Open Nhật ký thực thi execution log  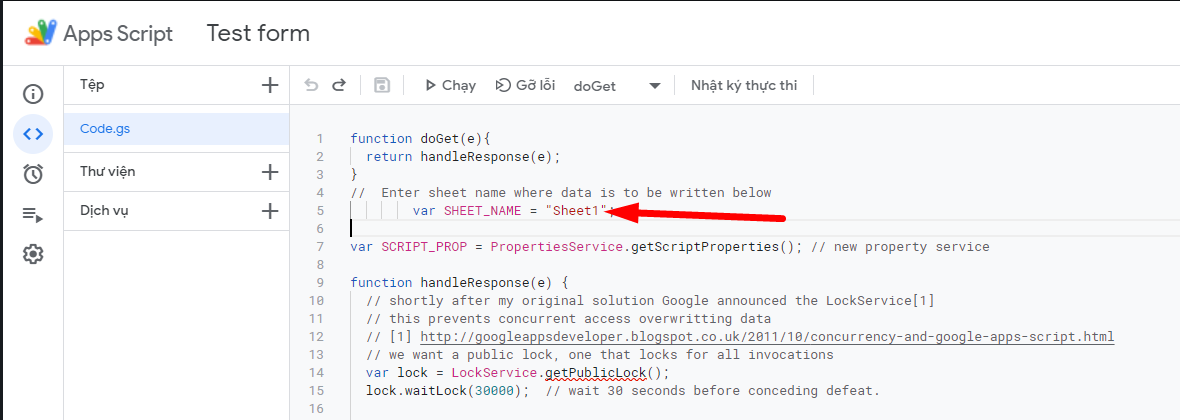tap(744, 86)
